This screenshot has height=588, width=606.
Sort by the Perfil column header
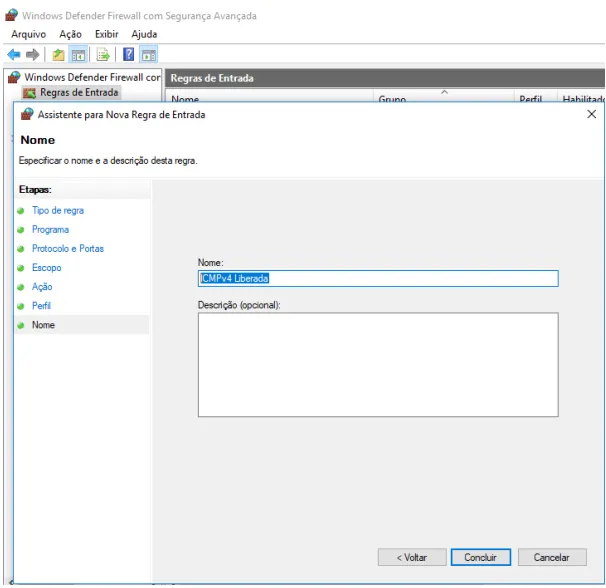536,98
